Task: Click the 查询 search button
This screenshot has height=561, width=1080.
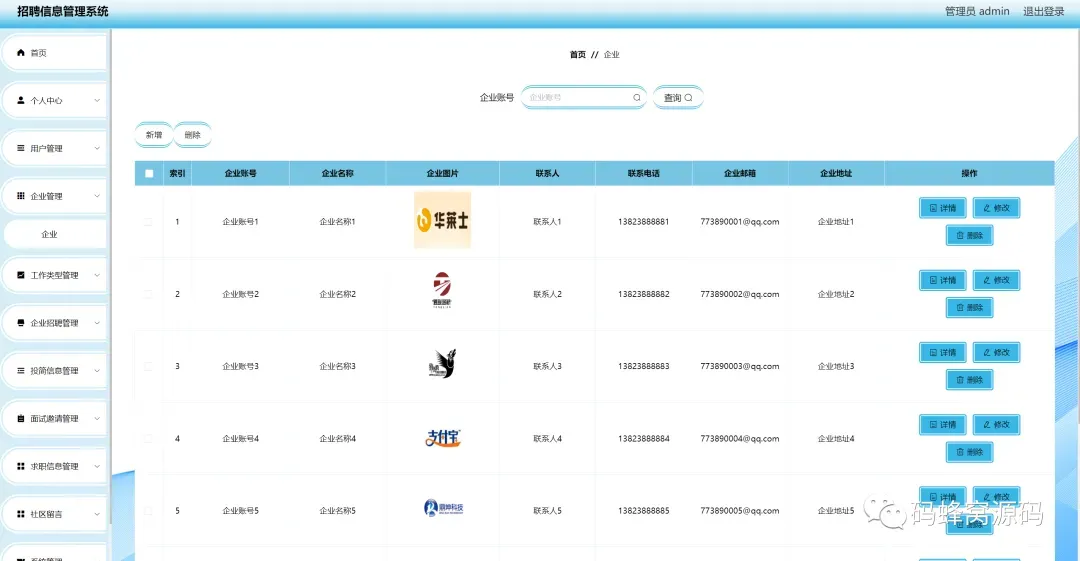Action: tap(678, 97)
